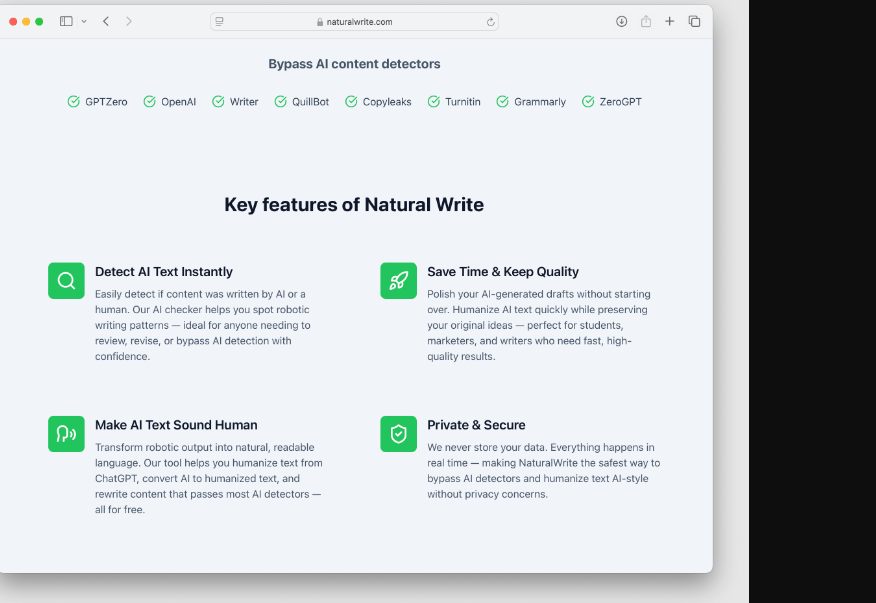The width and height of the screenshot is (876, 603).
Task: Select the "Writer" label
Action: [x=244, y=102]
